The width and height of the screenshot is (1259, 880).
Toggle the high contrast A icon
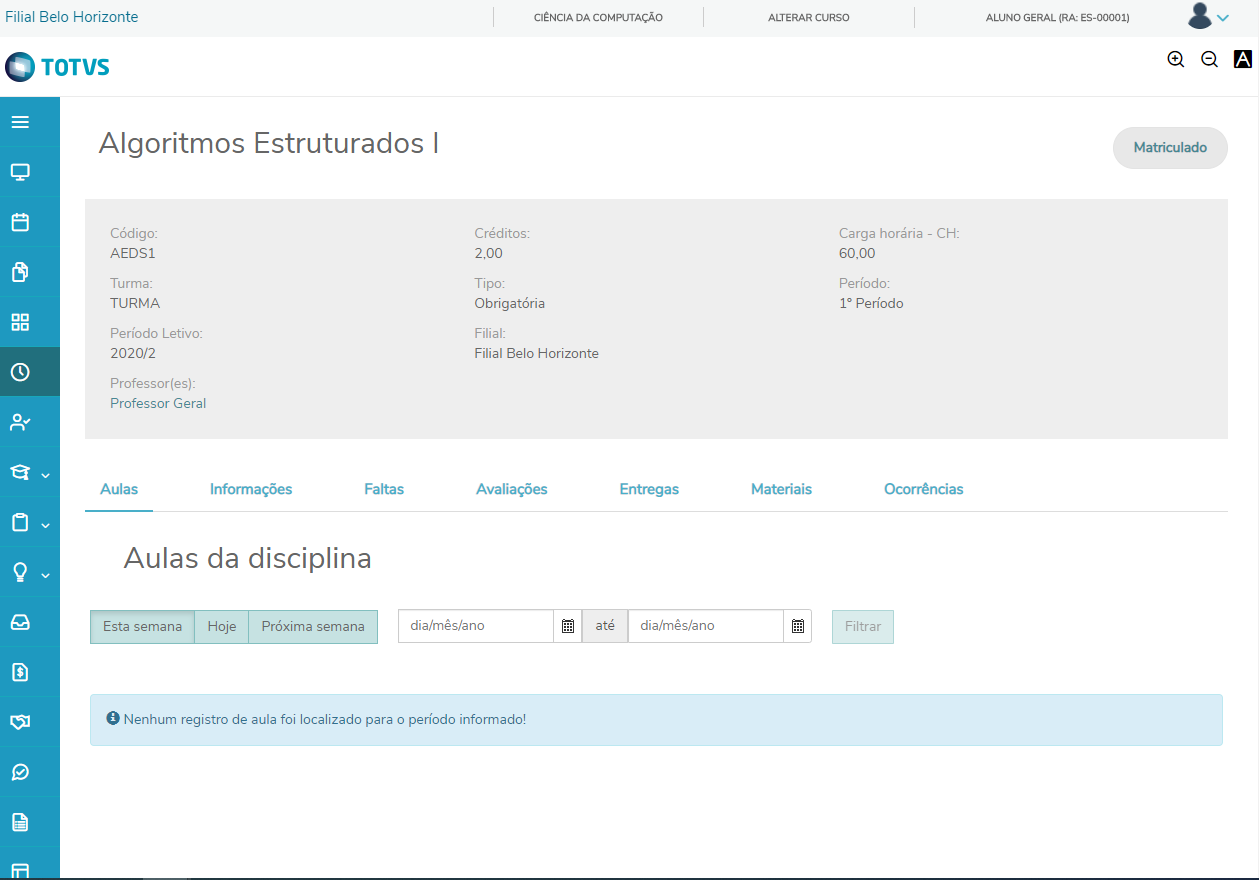(1243, 59)
